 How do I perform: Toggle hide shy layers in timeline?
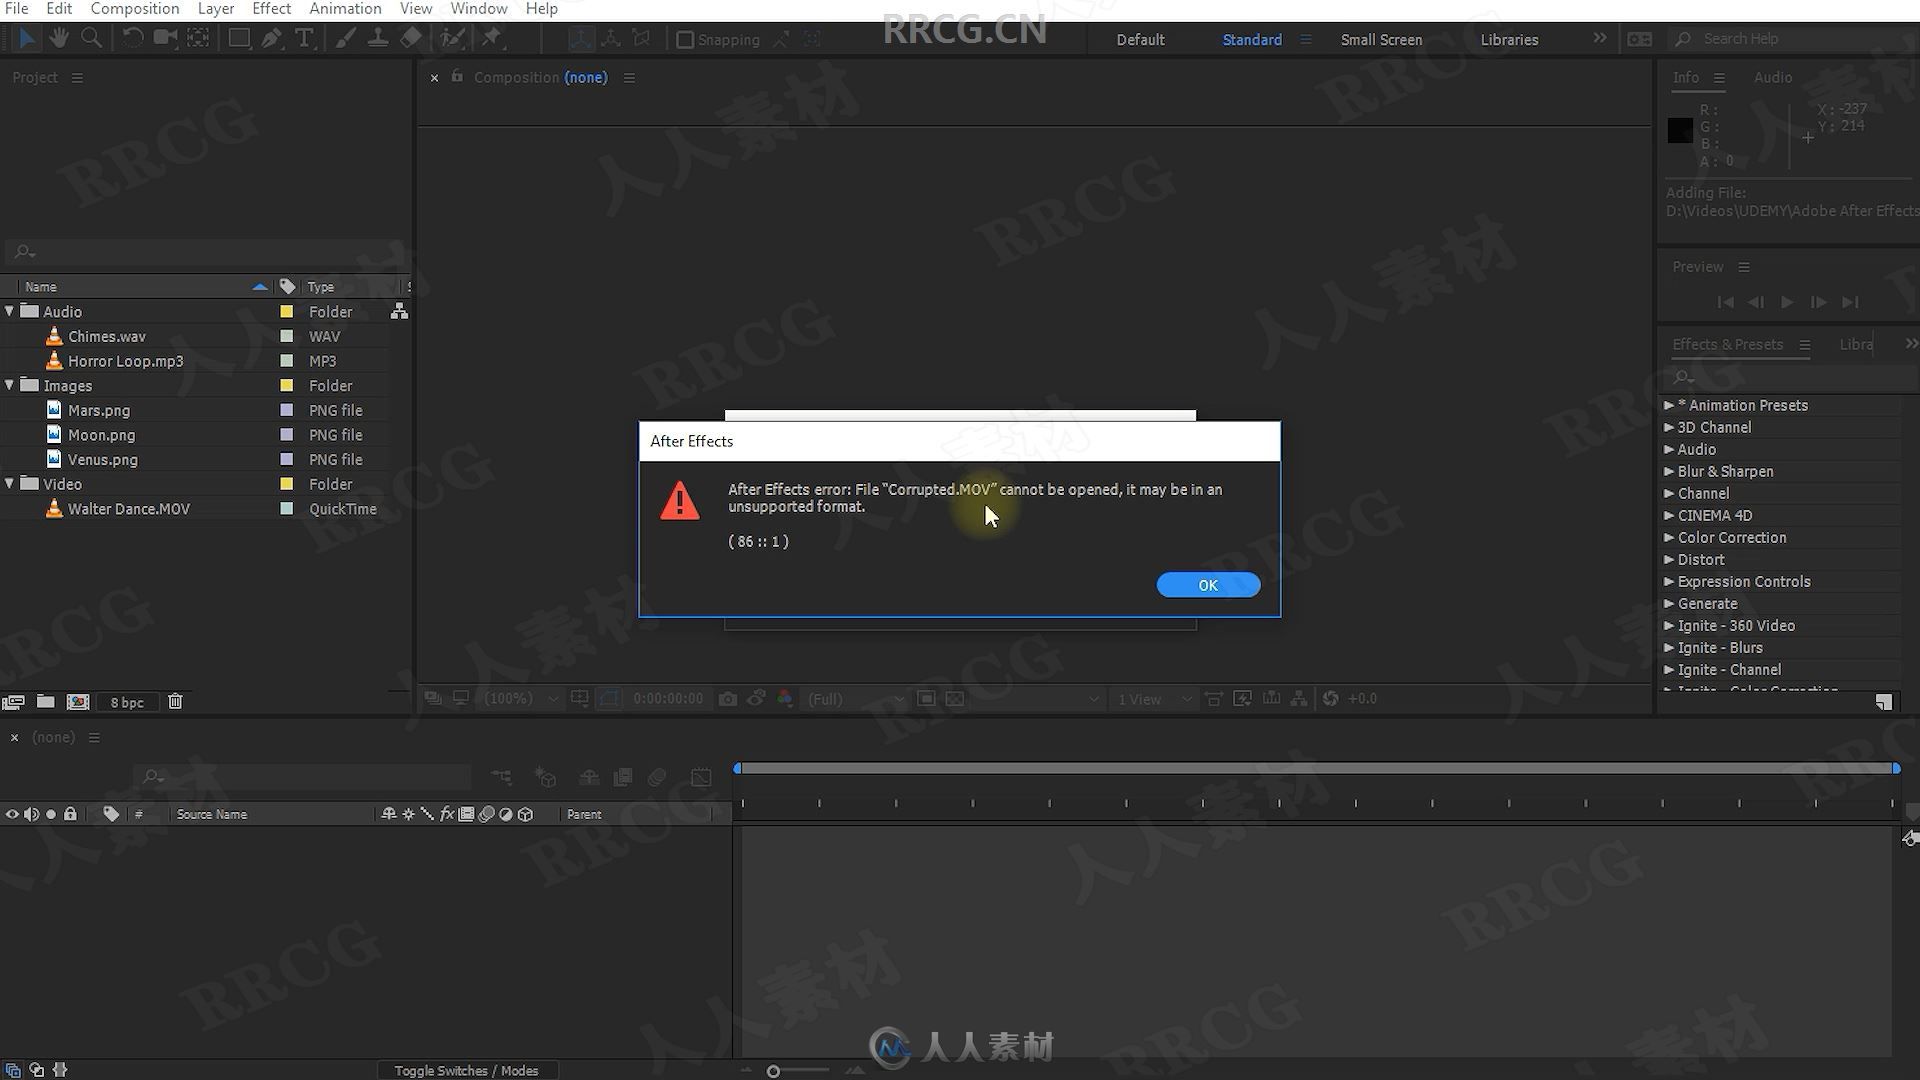pyautogui.click(x=589, y=777)
